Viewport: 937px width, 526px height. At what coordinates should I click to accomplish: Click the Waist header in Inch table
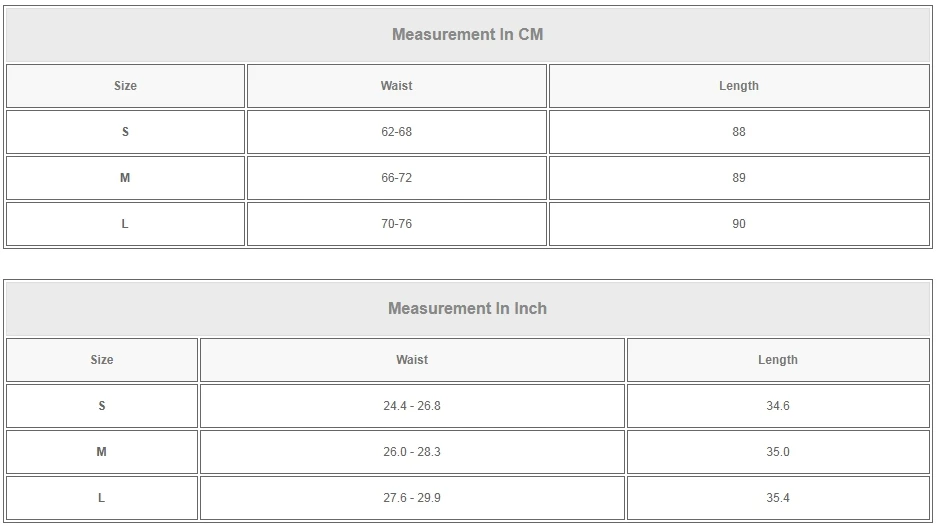411,360
